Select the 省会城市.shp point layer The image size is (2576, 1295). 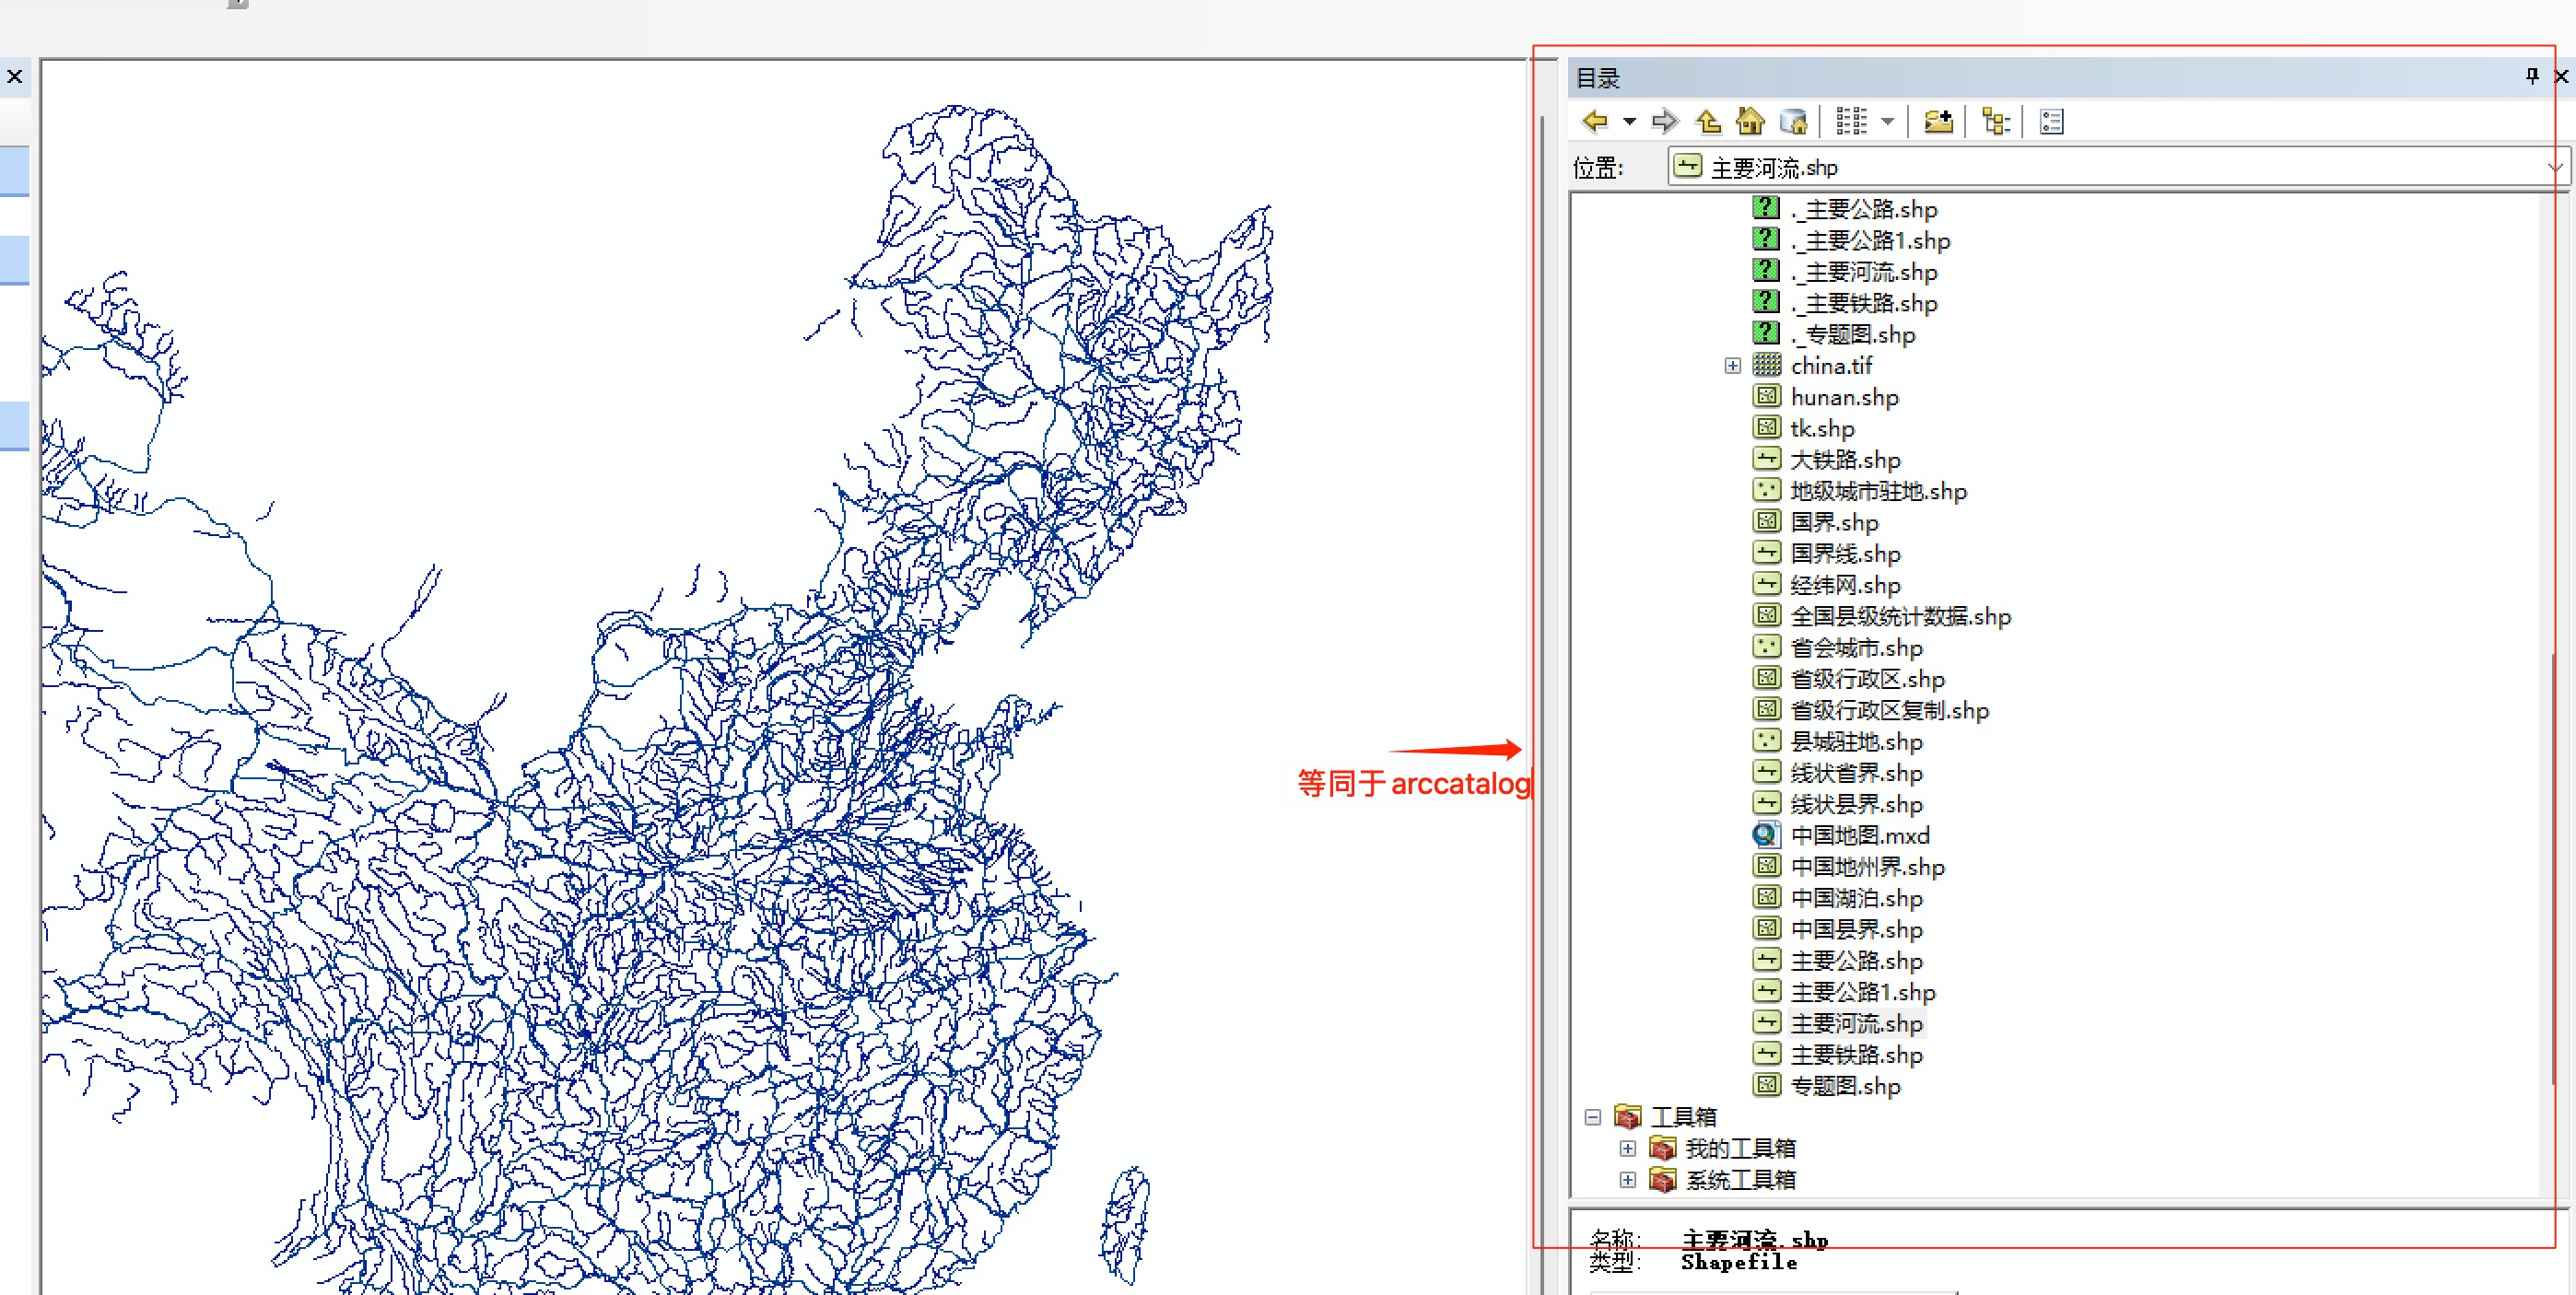[1855, 647]
